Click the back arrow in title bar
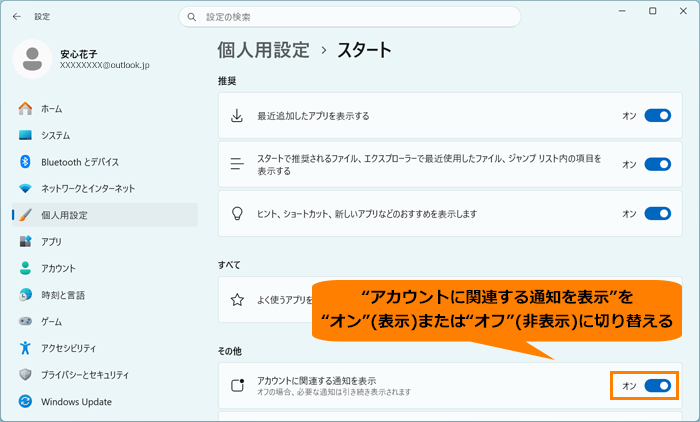Screen dimensions: 700x422 17,17
